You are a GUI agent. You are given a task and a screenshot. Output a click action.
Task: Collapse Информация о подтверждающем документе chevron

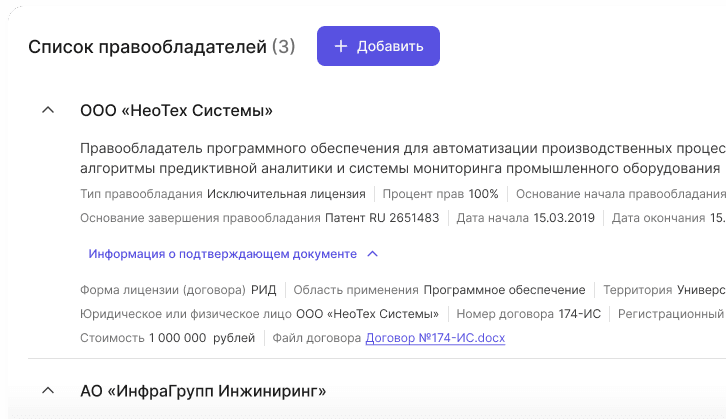[373, 254]
